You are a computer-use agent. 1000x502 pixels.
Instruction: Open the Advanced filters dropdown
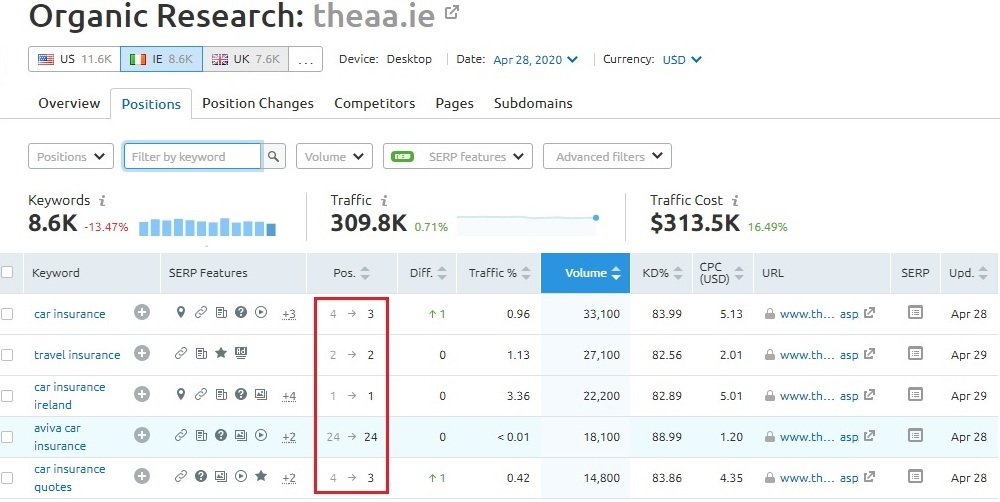pyautogui.click(x=607, y=156)
